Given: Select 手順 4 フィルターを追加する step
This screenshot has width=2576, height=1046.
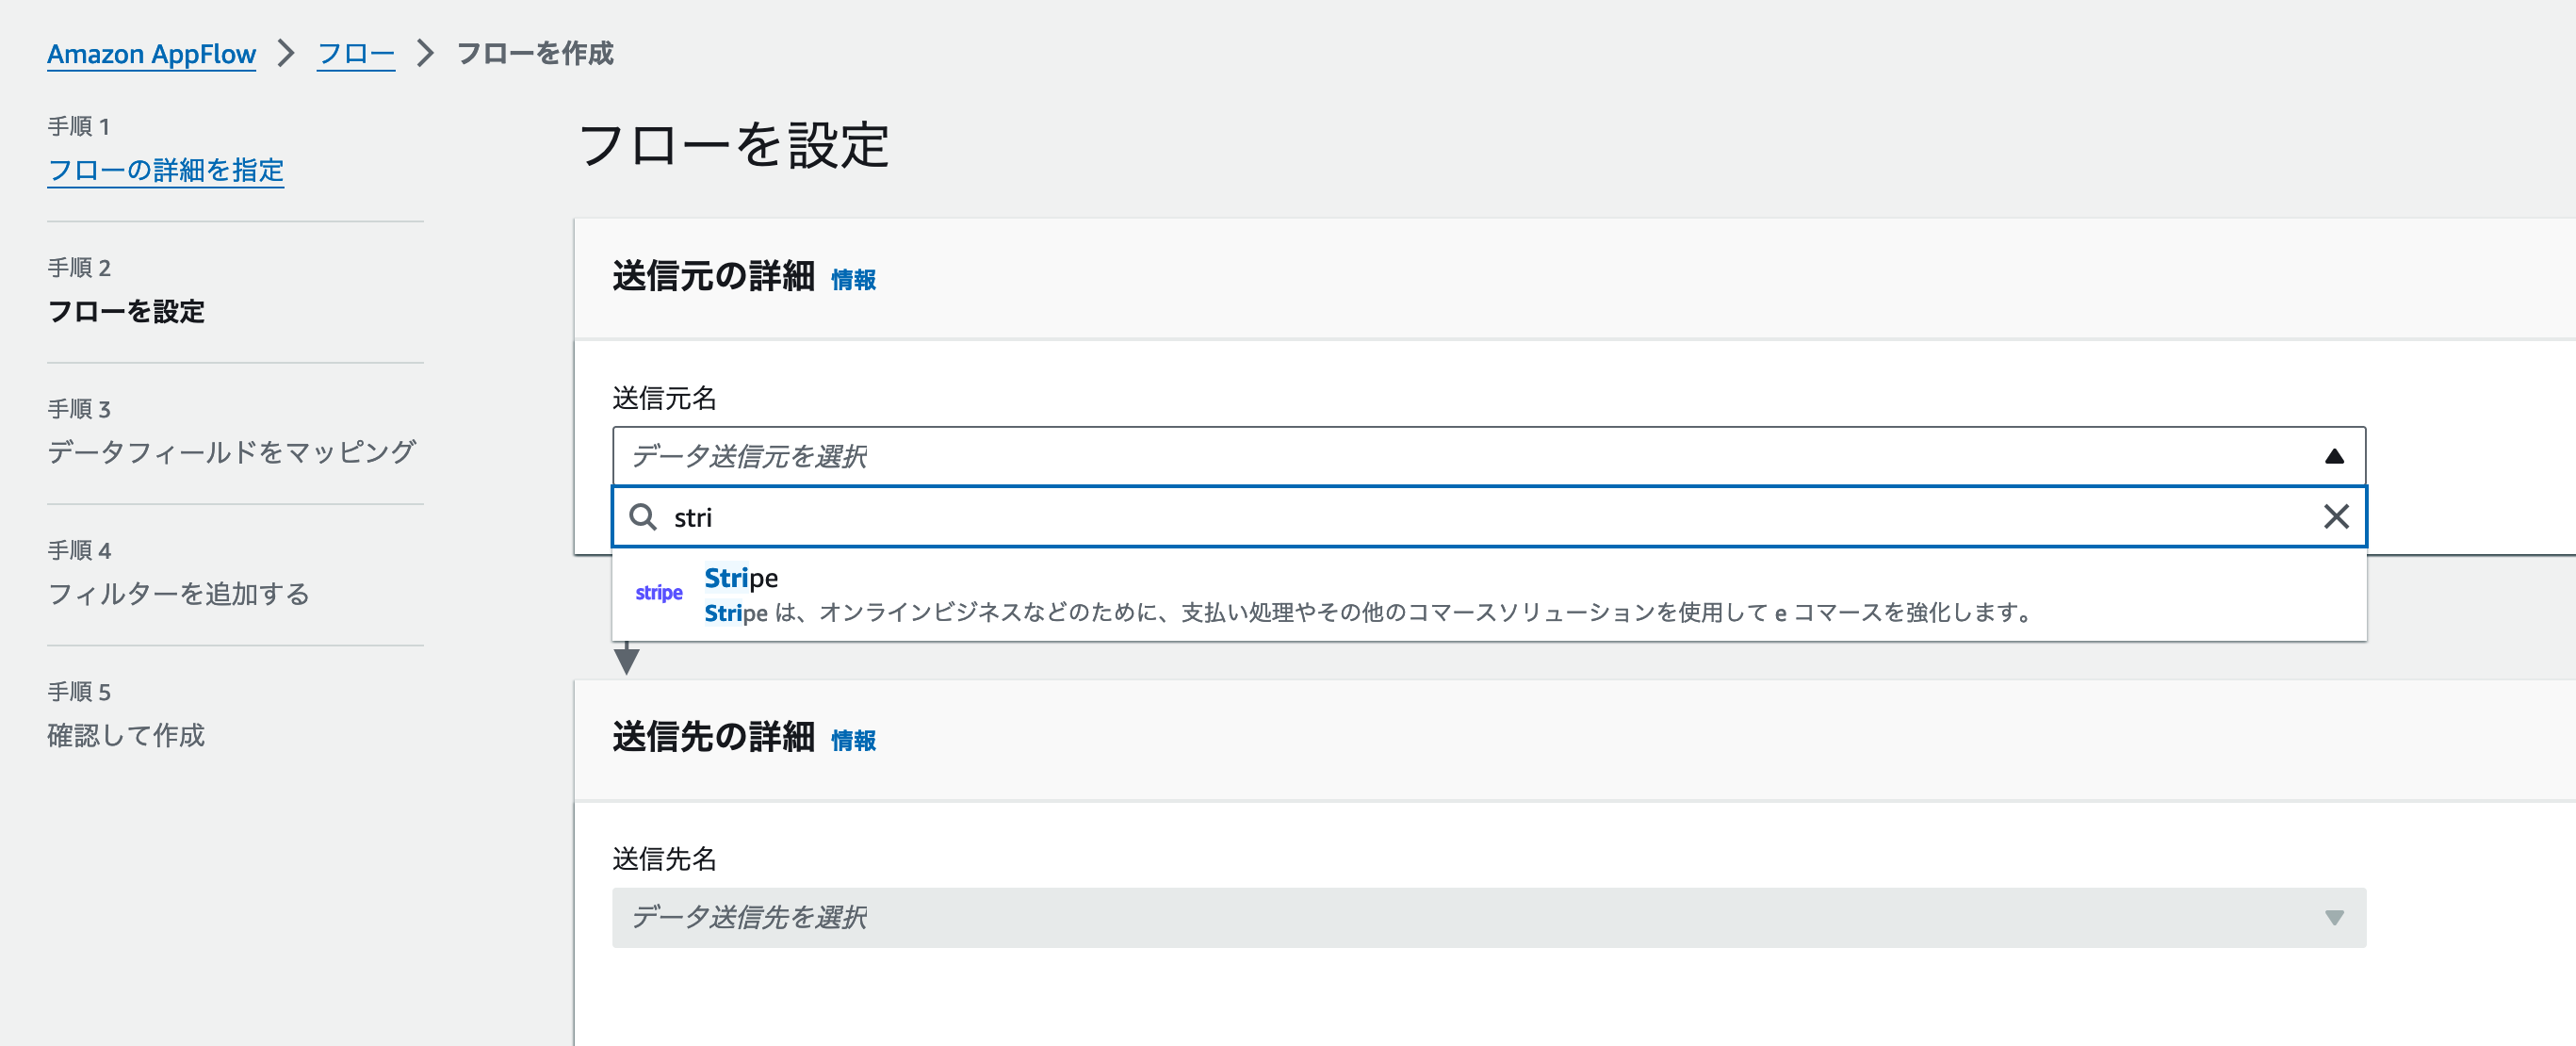Looking at the screenshot, I should point(179,593).
